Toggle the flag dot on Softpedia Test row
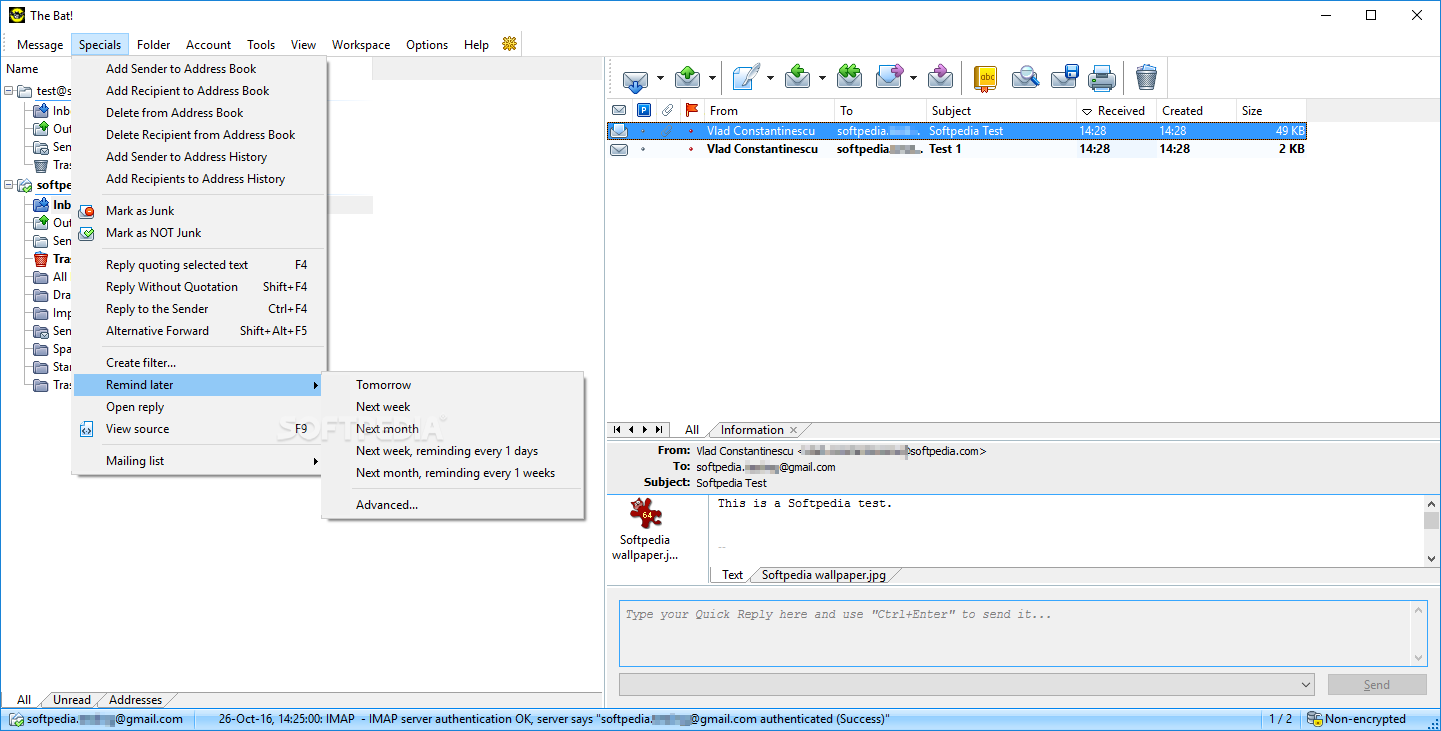The height and width of the screenshot is (731, 1441). (x=691, y=131)
